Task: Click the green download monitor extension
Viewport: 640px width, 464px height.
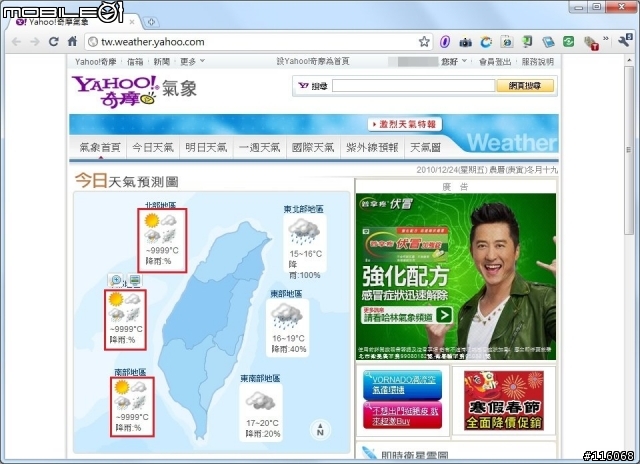Action: (x=527, y=42)
